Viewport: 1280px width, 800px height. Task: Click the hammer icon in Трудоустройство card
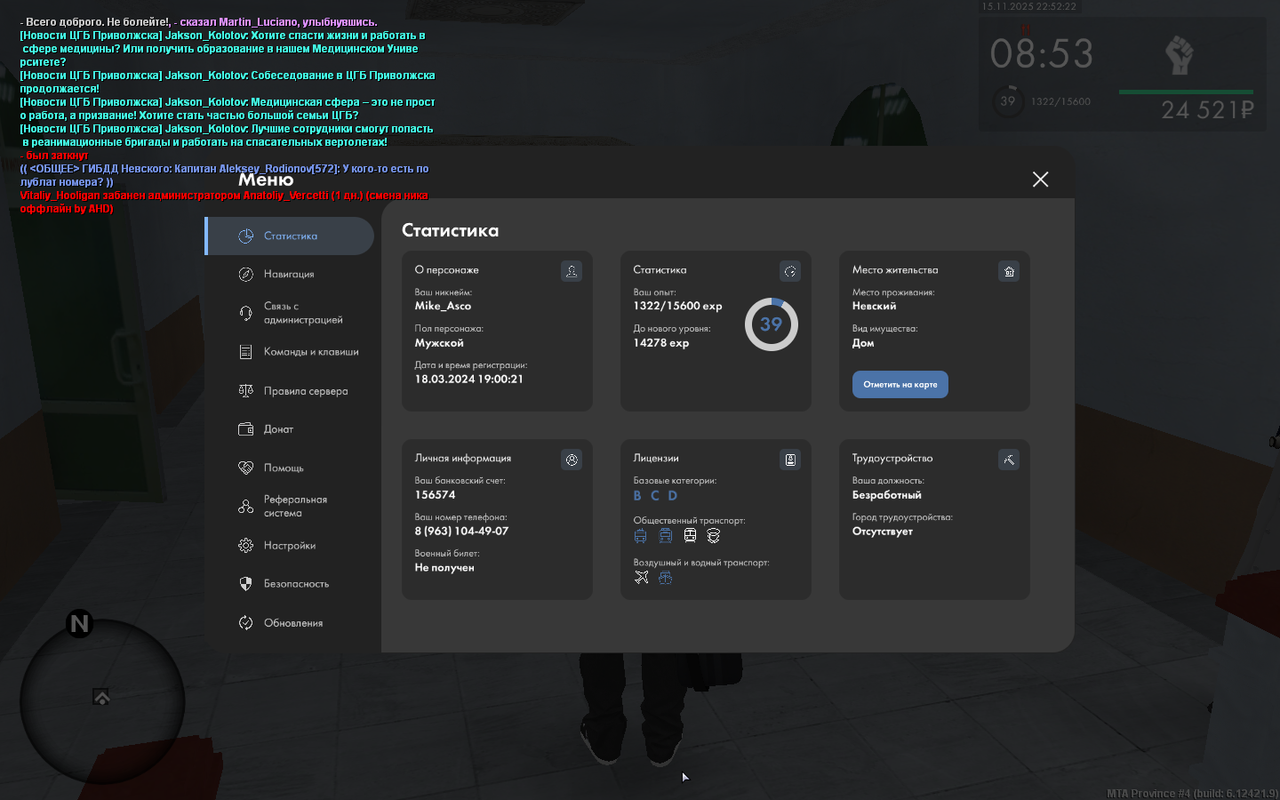[1009, 460]
